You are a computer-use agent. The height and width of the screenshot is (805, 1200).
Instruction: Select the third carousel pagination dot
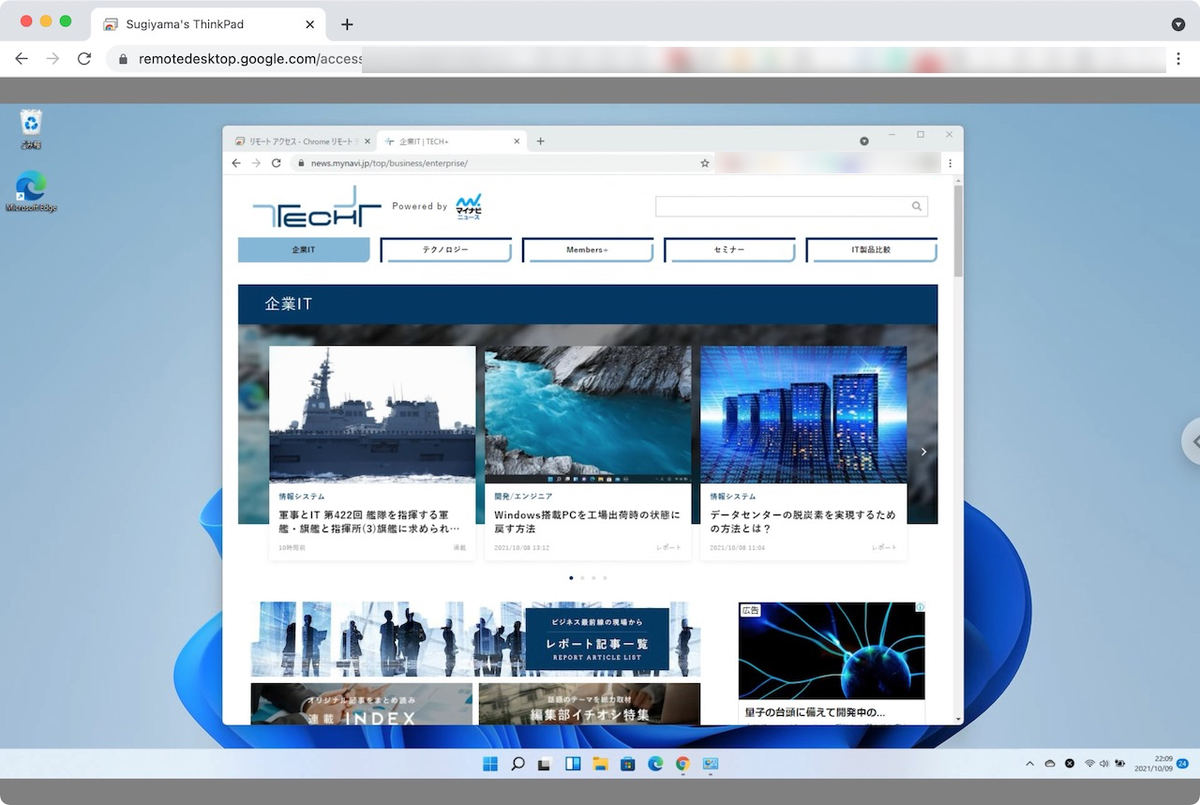click(x=593, y=578)
